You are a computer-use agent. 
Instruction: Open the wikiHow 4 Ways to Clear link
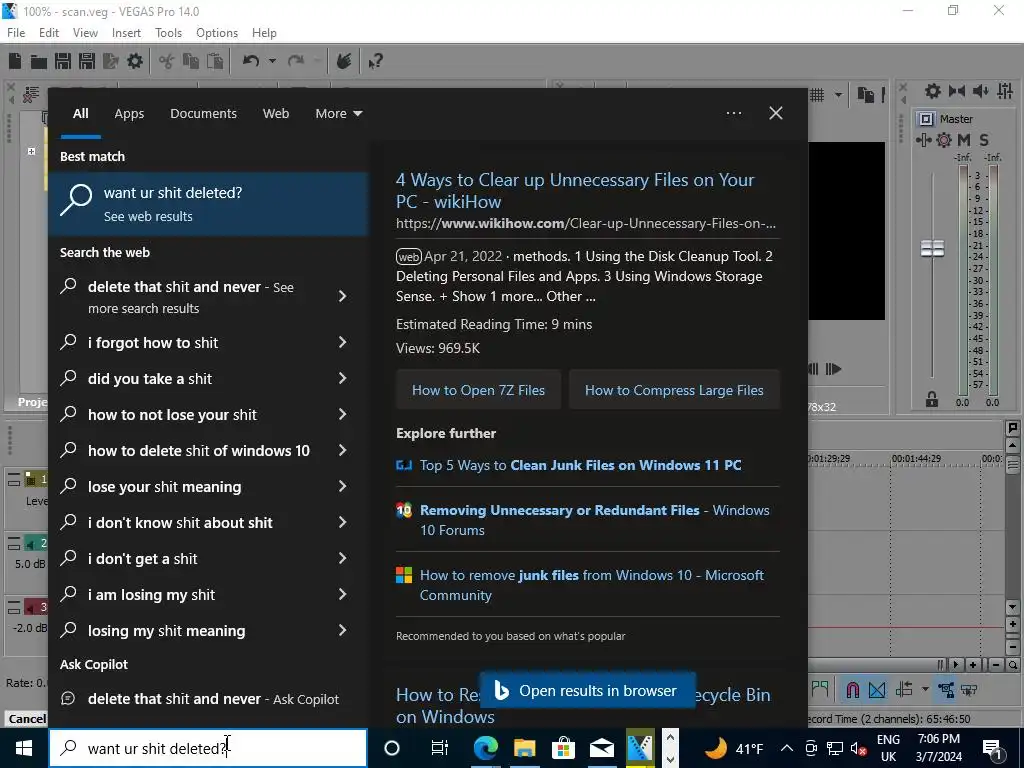pyautogui.click(x=575, y=191)
